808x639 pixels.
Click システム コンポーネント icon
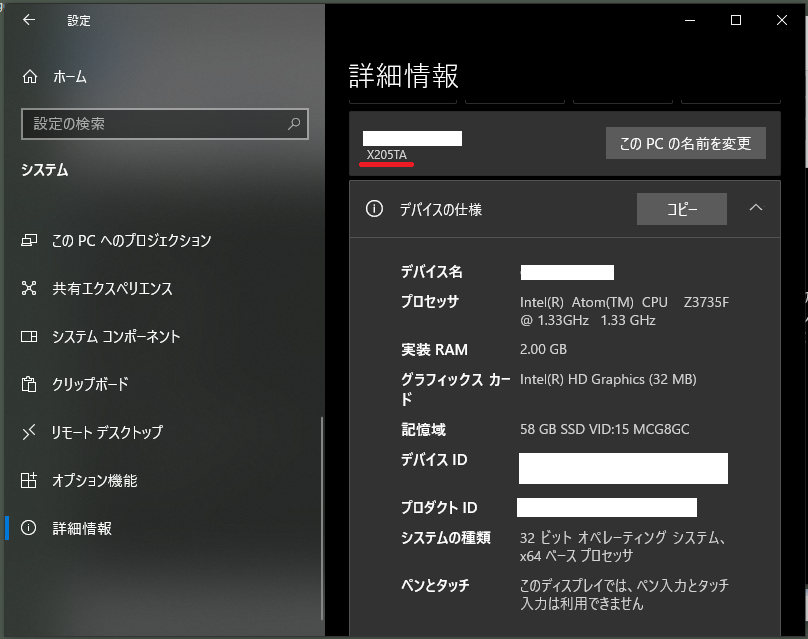(x=29, y=337)
